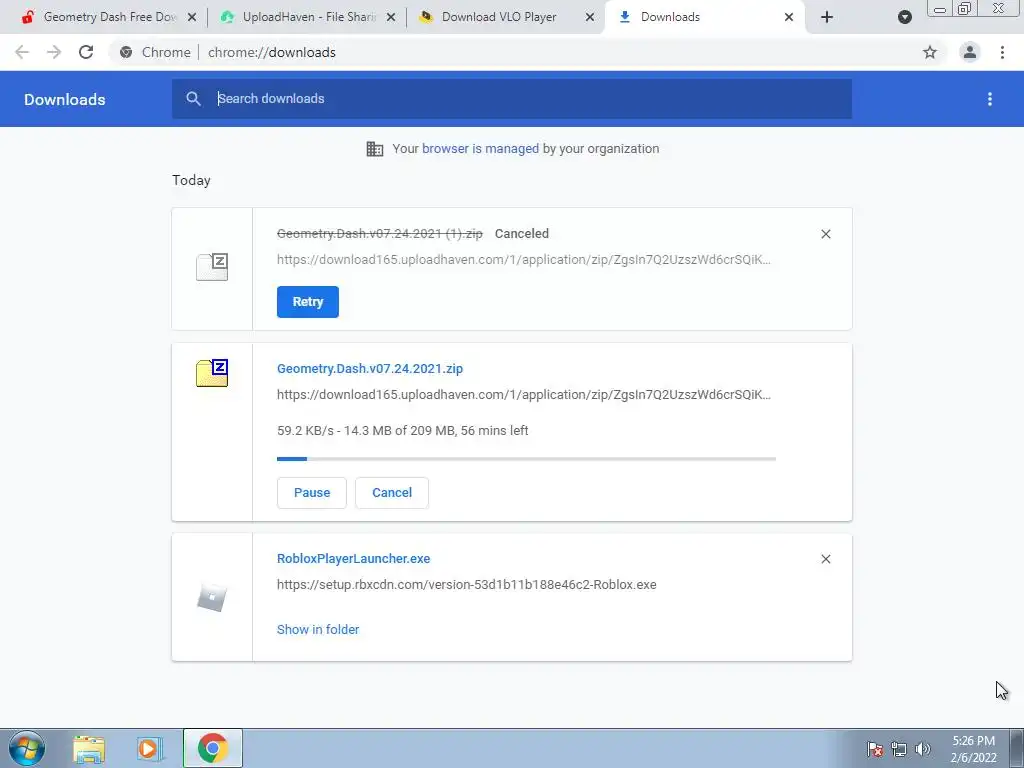Click the download progress bar
The height and width of the screenshot is (768, 1024).
coord(526,459)
